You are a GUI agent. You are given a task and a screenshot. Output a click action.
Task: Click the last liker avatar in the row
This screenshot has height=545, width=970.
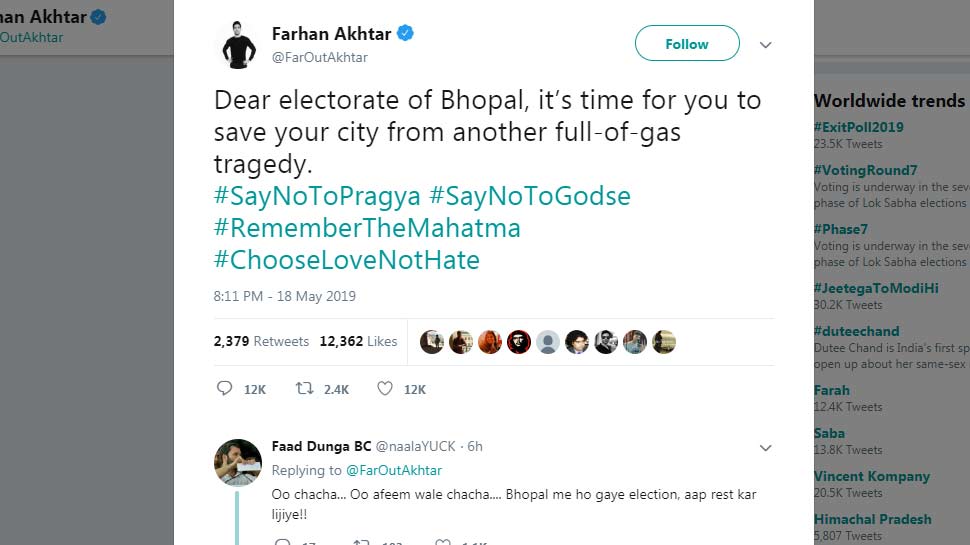pyautogui.click(x=664, y=342)
